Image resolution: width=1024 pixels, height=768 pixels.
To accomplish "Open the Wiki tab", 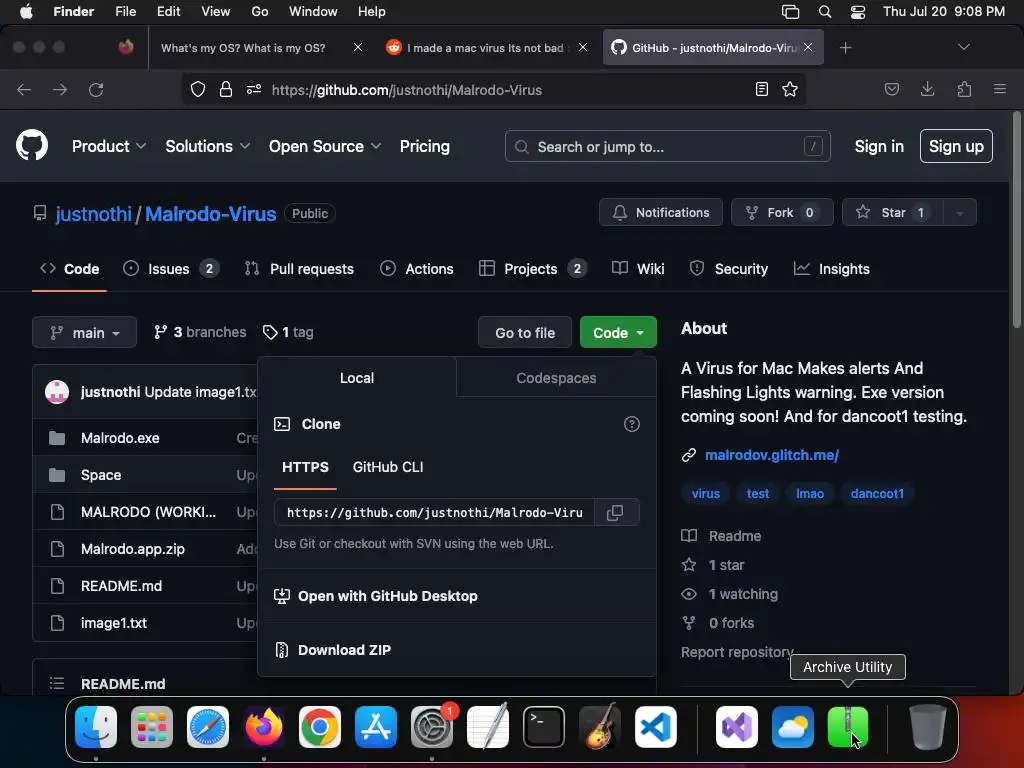I will (x=638, y=269).
